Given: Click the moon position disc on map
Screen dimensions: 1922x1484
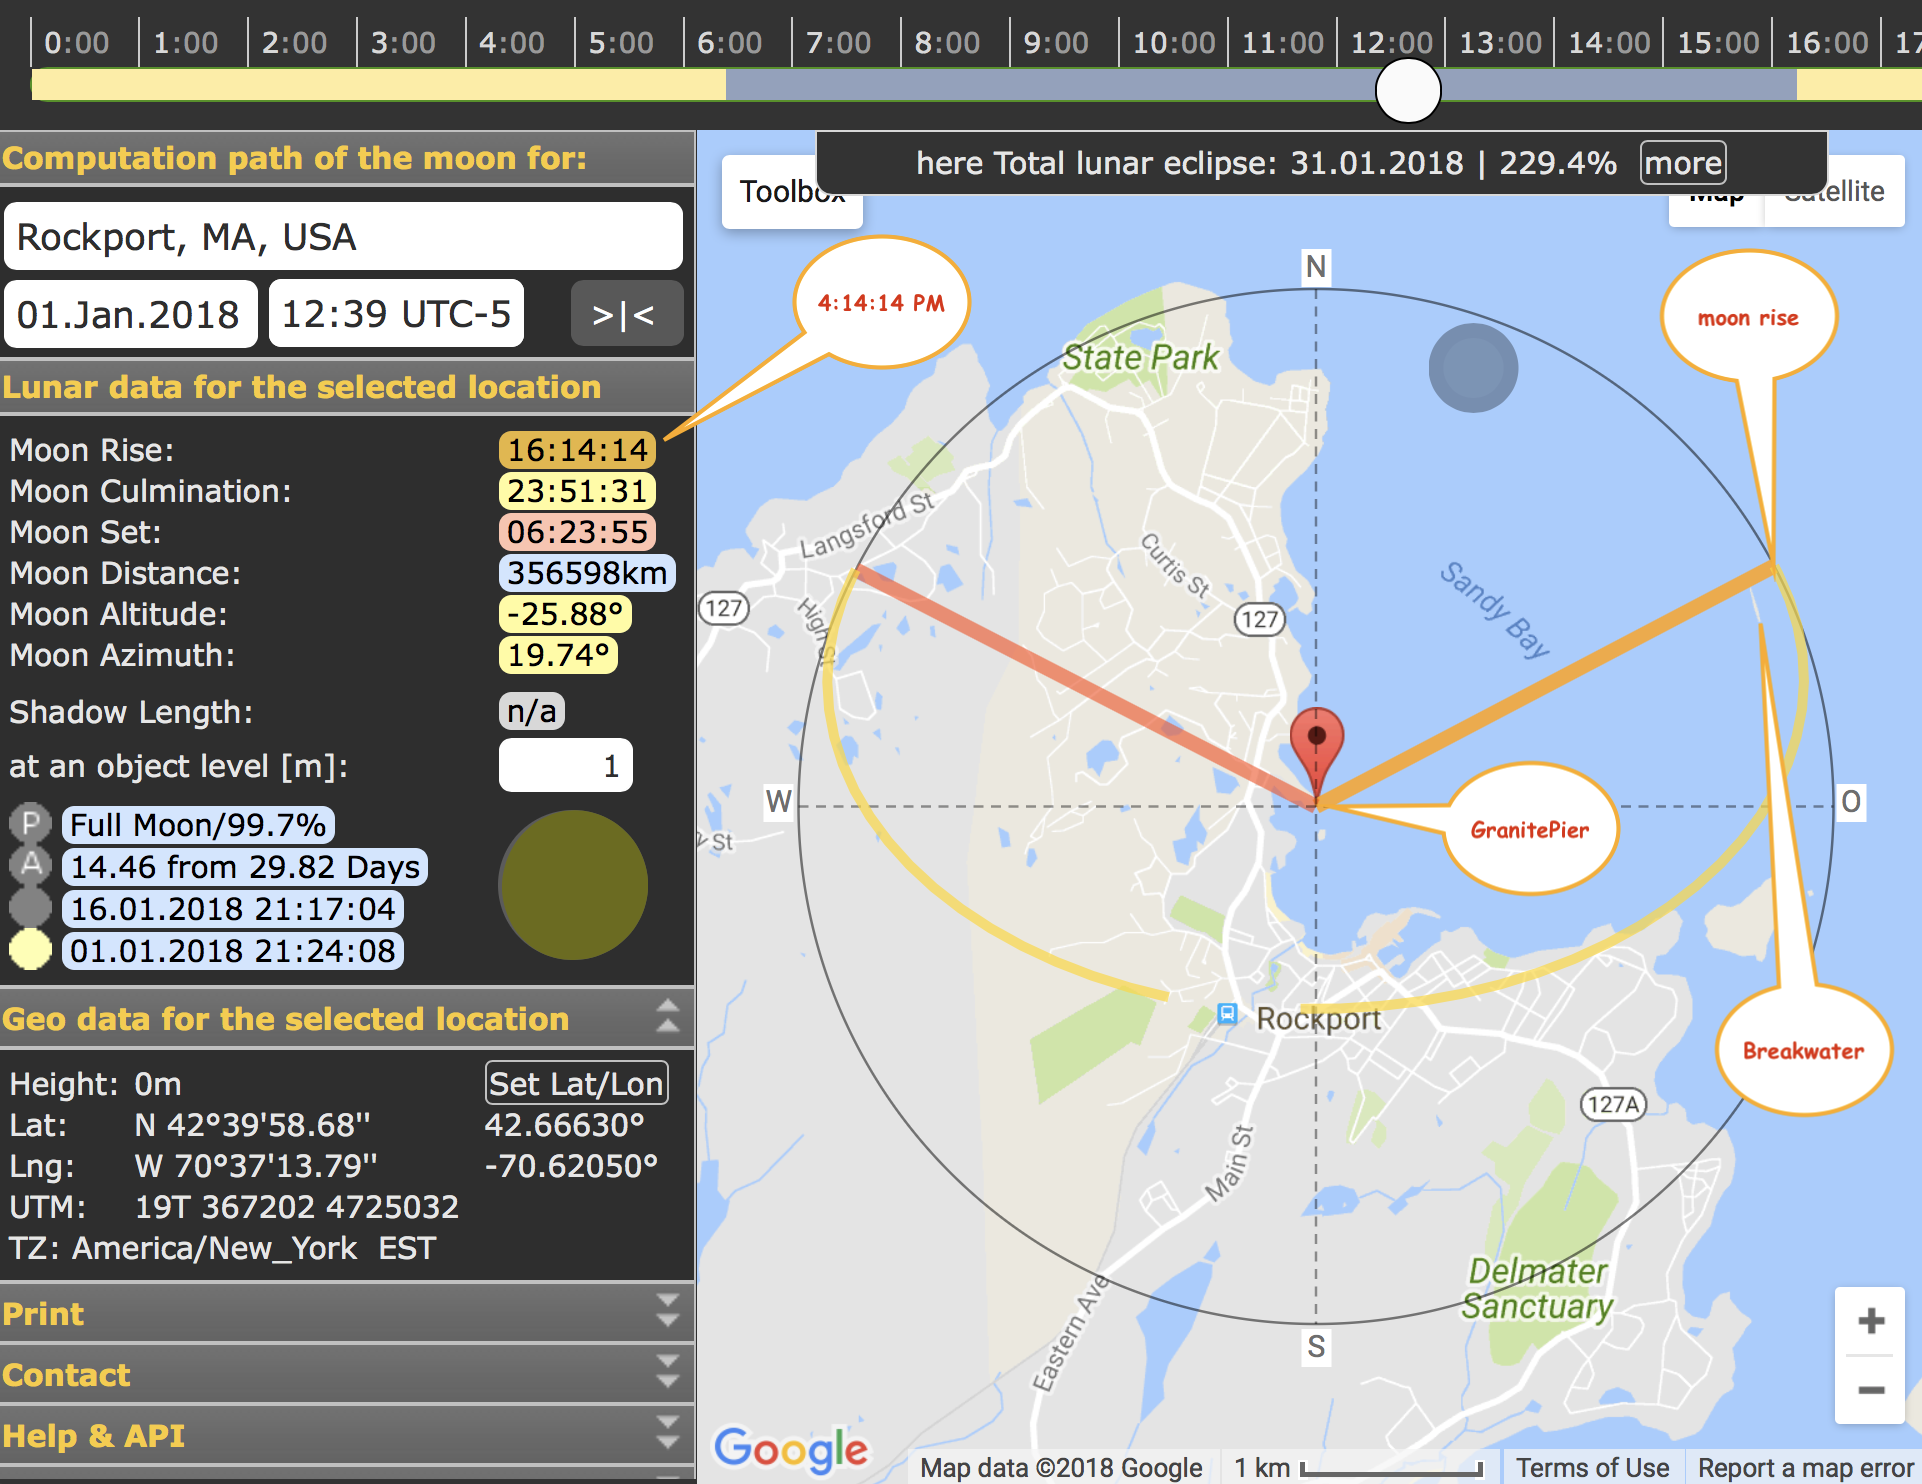Looking at the screenshot, I should pyautogui.click(x=1473, y=368).
